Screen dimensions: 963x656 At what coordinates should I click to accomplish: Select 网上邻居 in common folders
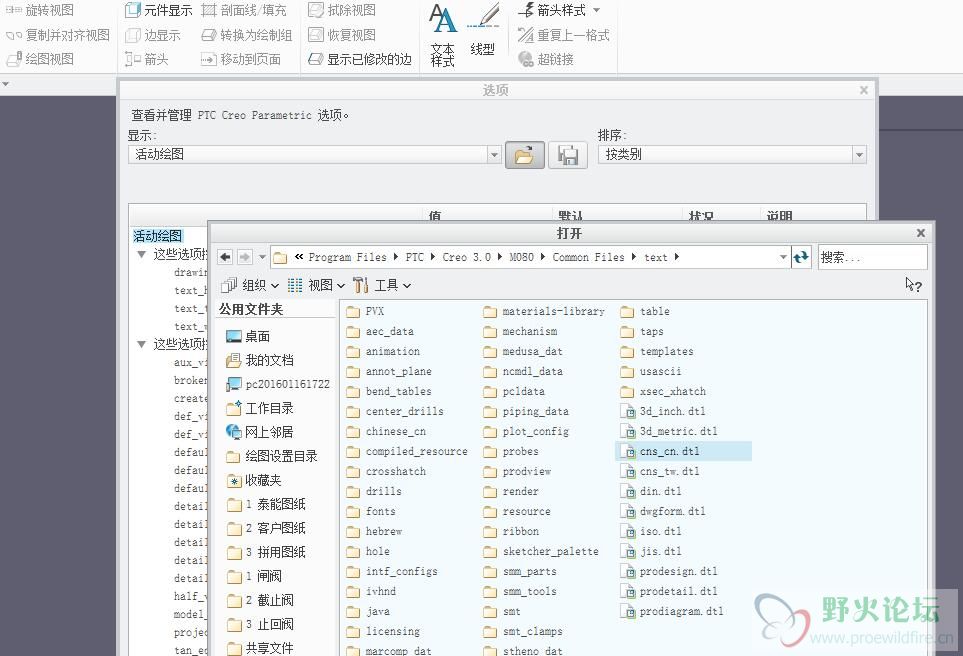click(259, 432)
